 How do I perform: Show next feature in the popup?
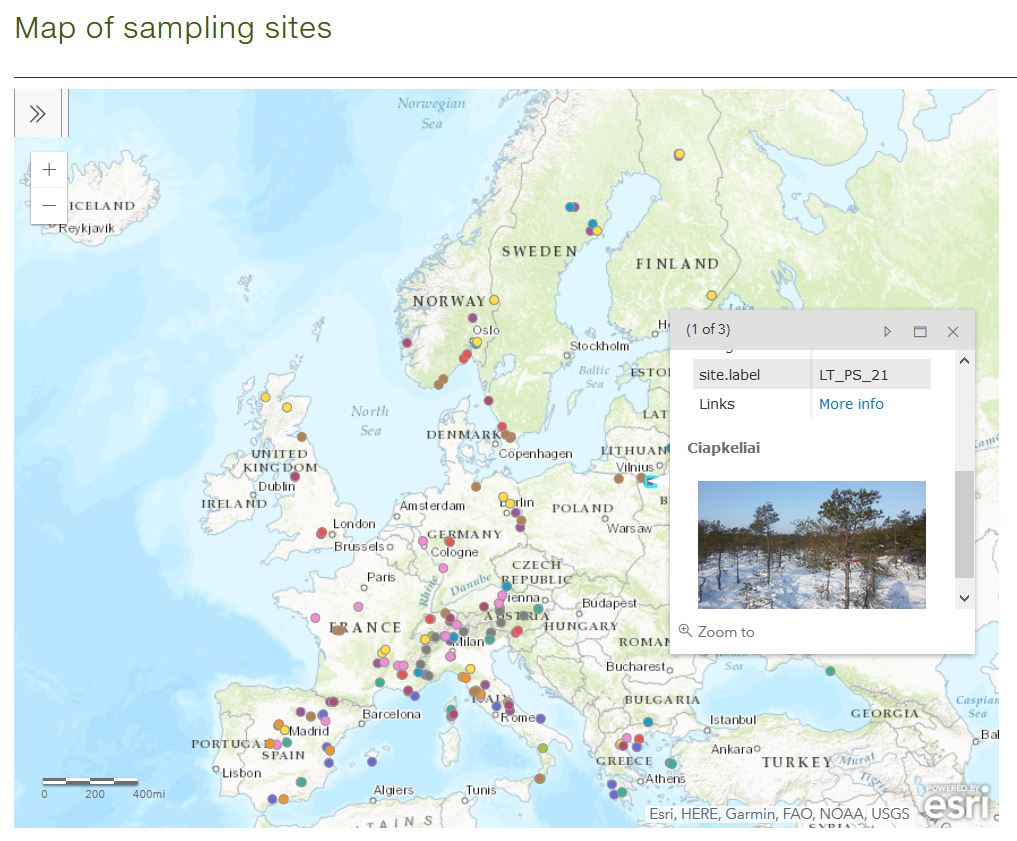point(887,331)
